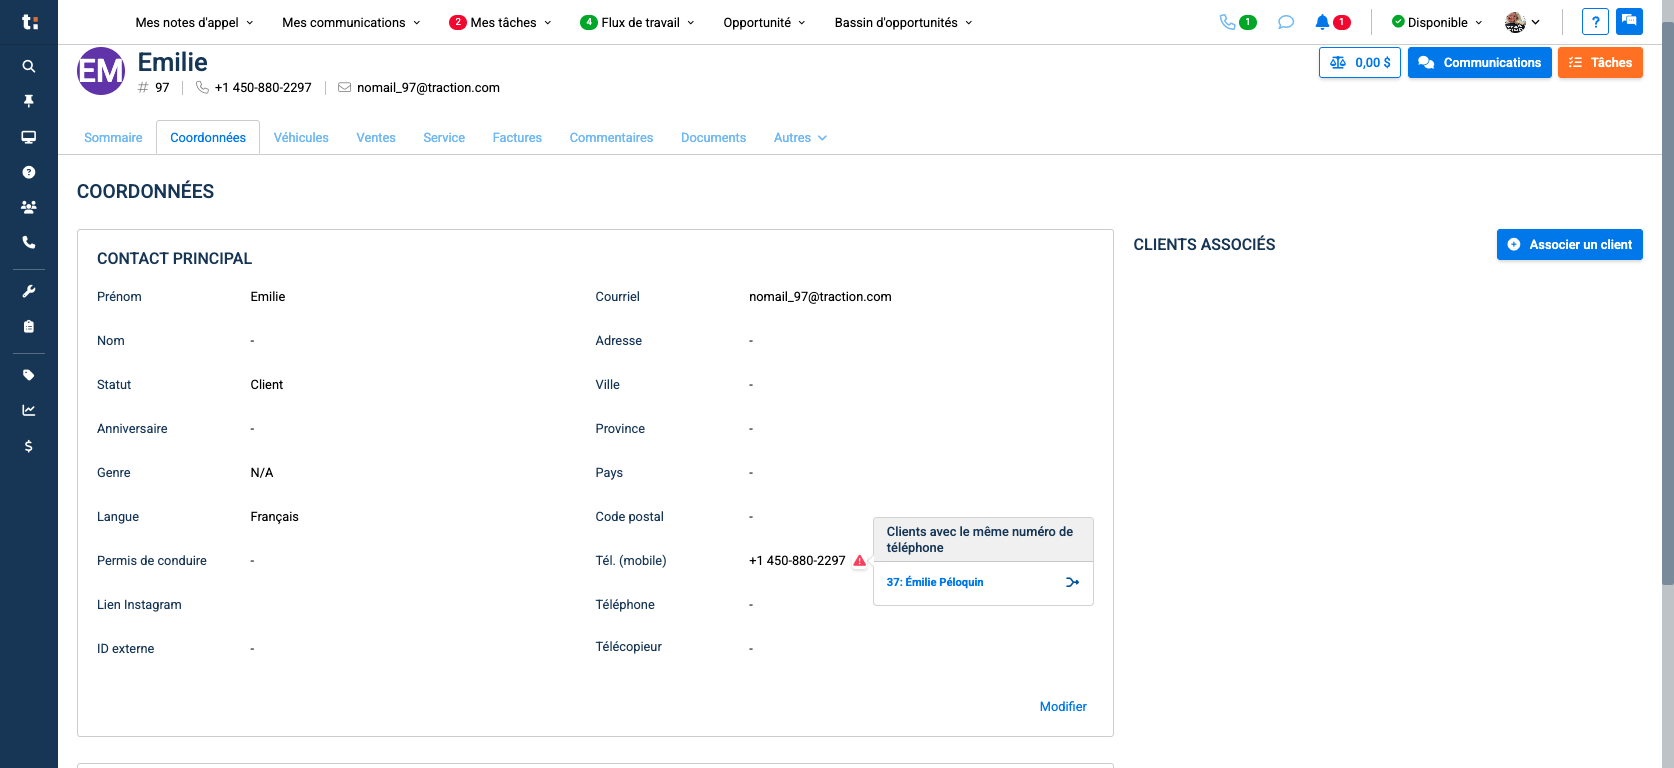1674x768 pixels.
Task: Click the dollar sign icon in sidebar
Action: 29,446
